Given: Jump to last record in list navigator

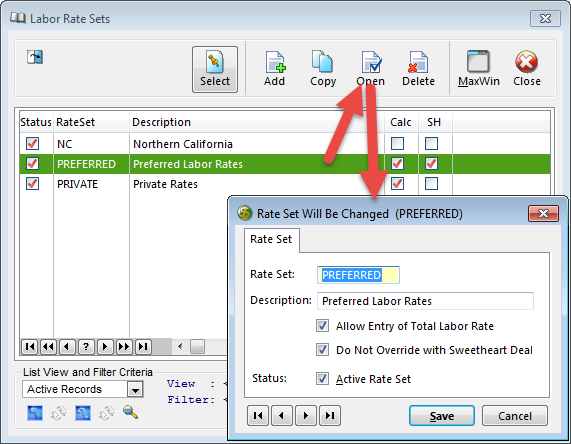Looking at the screenshot, I should click(143, 346).
